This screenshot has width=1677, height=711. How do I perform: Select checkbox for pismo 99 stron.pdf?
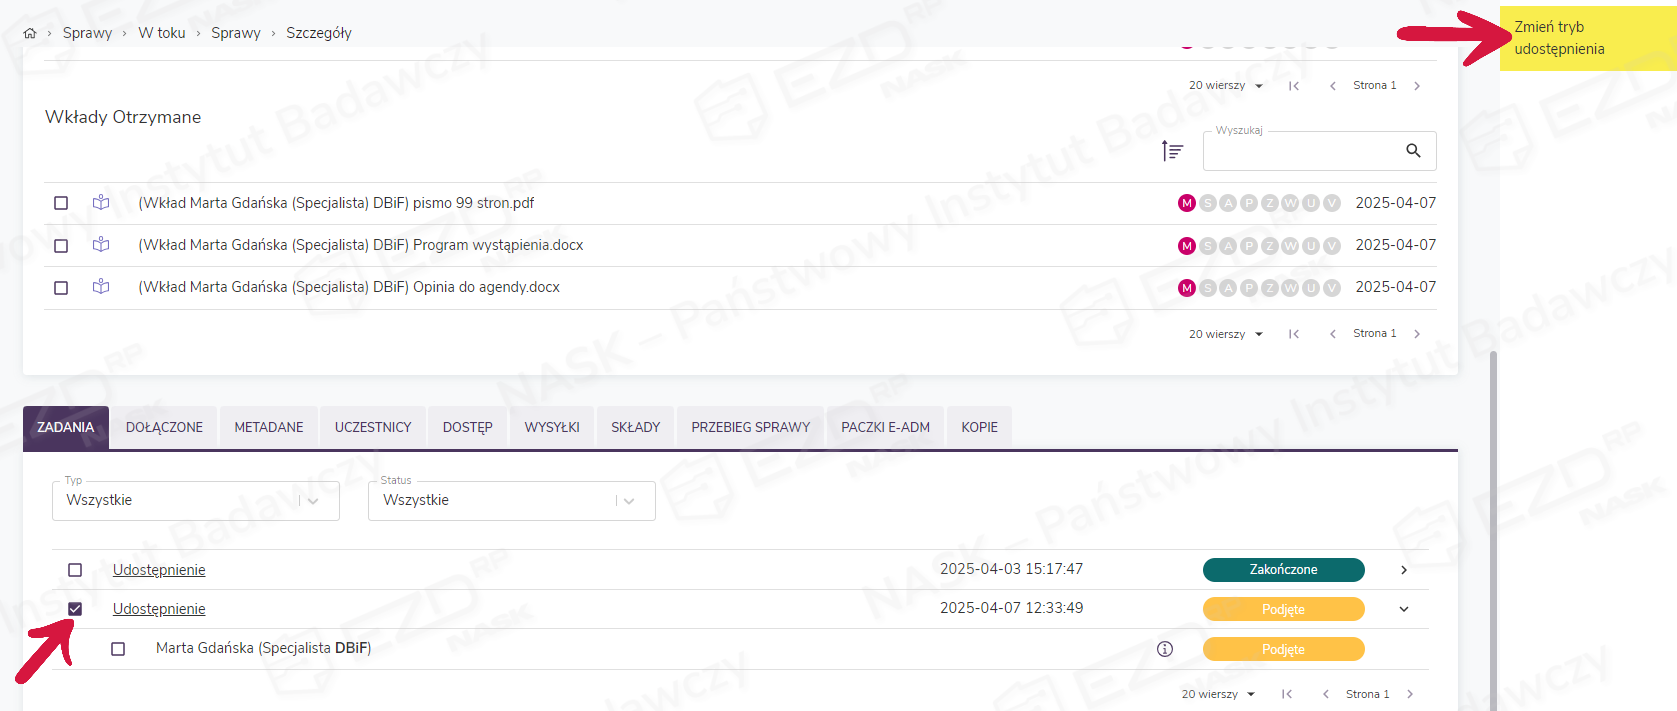point(61,203)
